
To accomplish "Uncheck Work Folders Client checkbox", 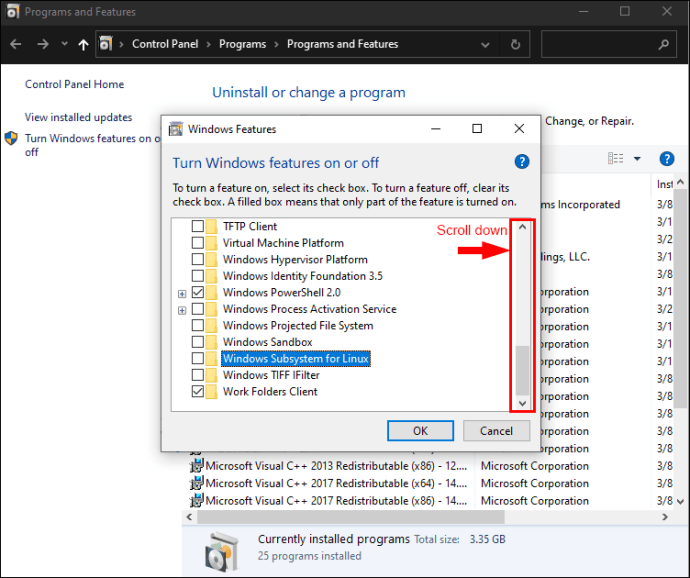I will [x=198, y=391].
